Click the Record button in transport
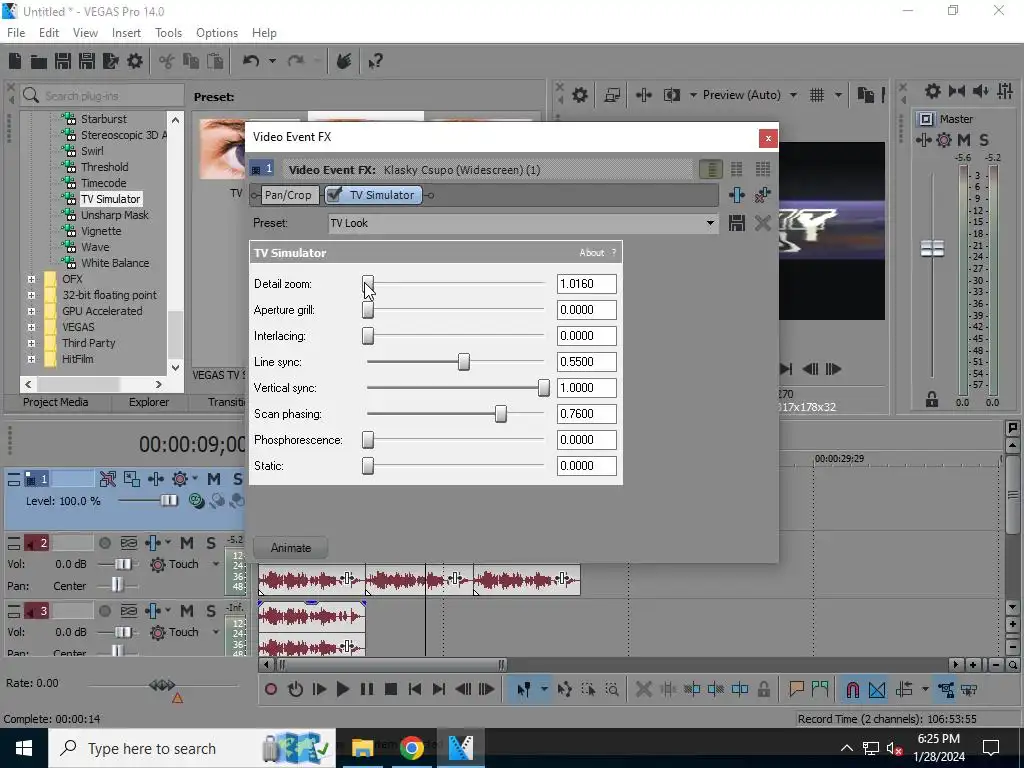1024x768 pixels. [x=271, y=689]
